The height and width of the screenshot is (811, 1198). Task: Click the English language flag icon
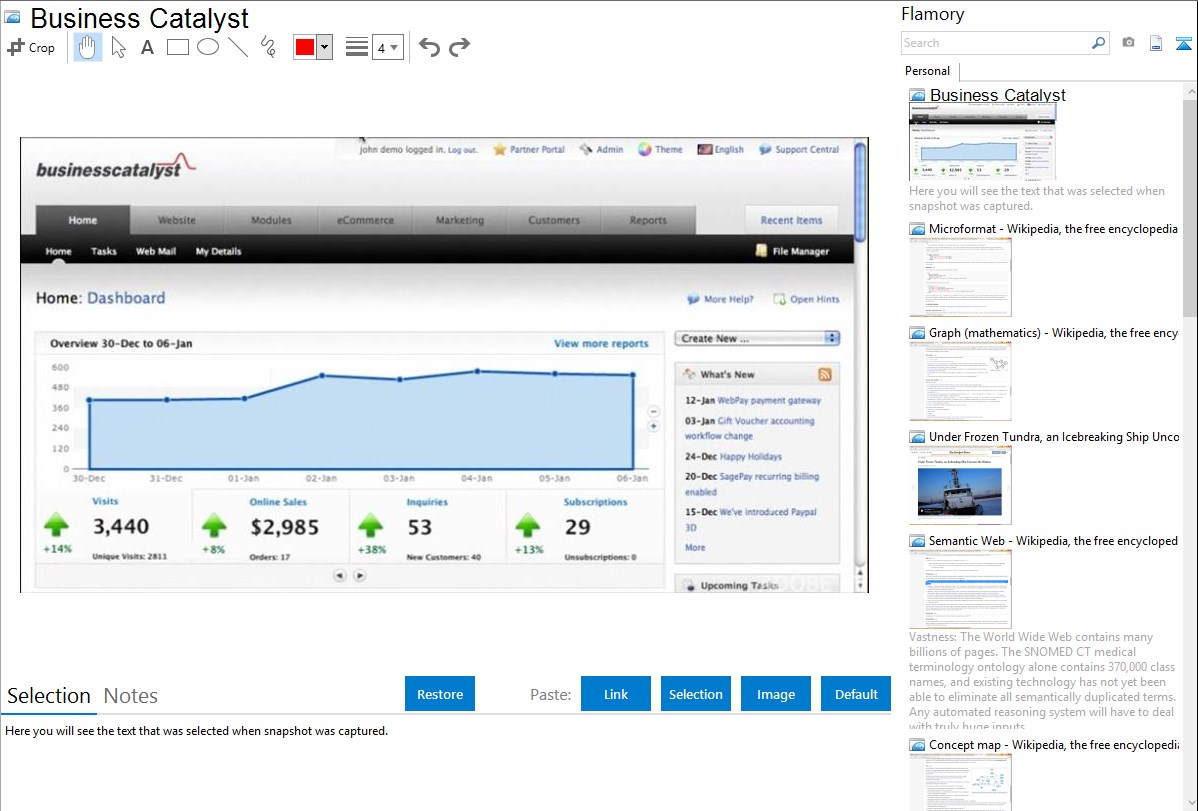pyautogui.click(x=704, y=149)
